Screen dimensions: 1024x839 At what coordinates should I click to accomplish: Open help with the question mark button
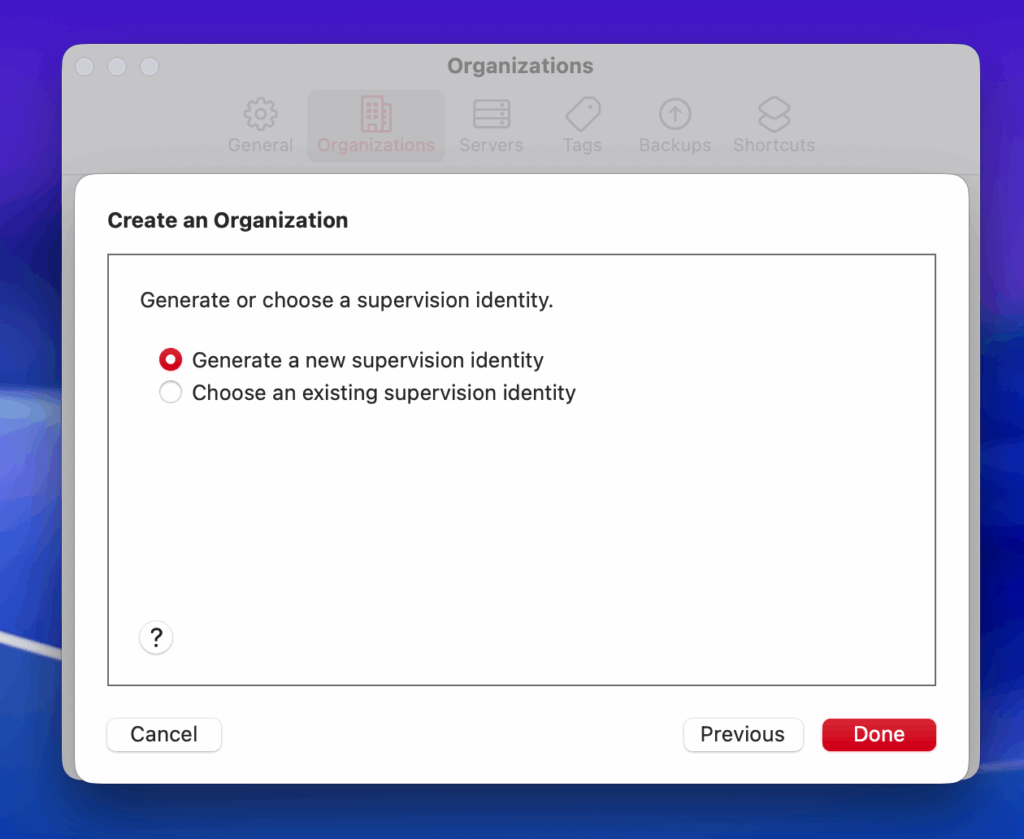click(156, 638)
